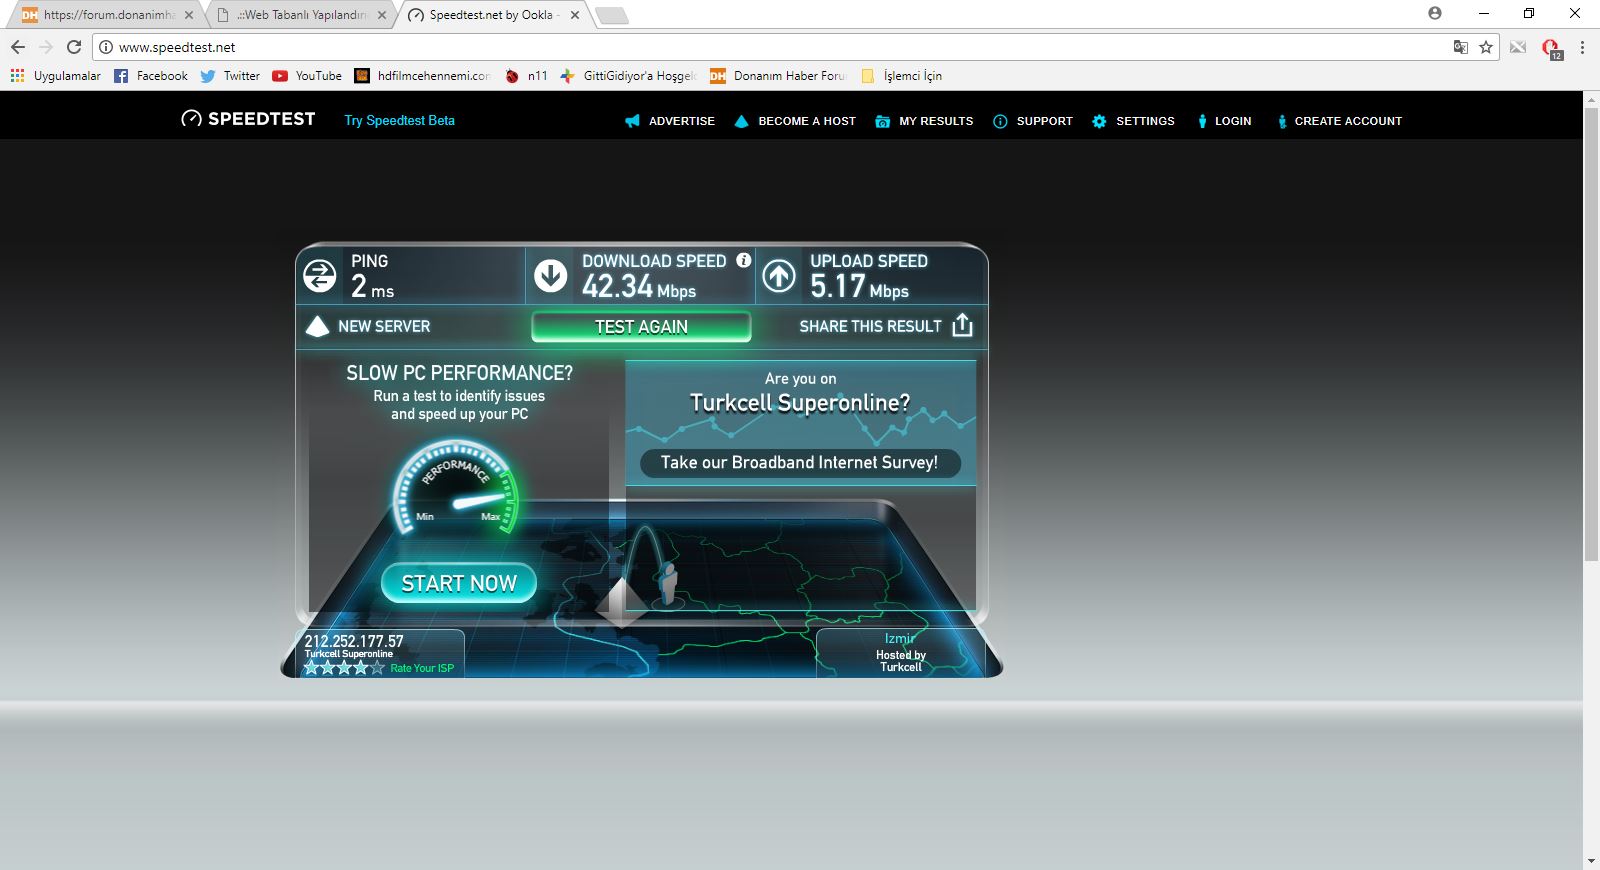This screenshot has width=1600, height=870.
Task: Click the mail extension icon
Action: tap(1518, 47)
